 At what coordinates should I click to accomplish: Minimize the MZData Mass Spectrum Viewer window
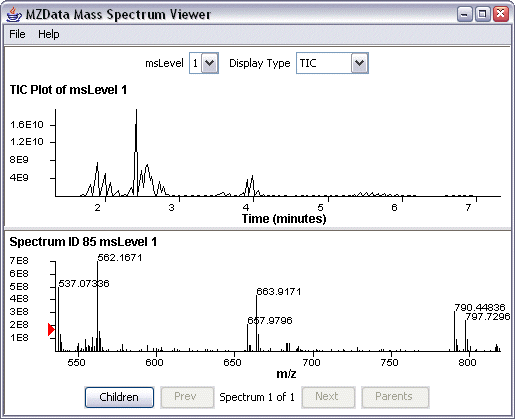[x=464, y=14]
